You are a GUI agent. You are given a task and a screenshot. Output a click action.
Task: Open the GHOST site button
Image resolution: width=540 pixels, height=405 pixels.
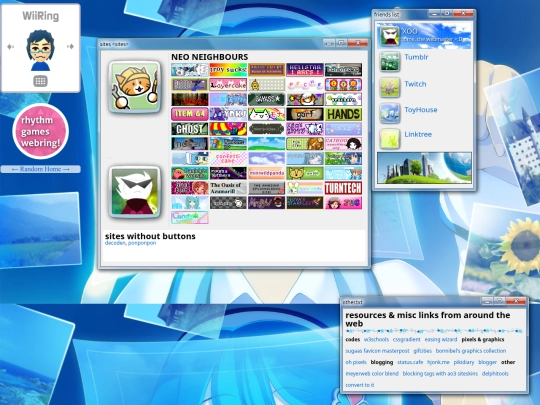(x=190, y=129)
